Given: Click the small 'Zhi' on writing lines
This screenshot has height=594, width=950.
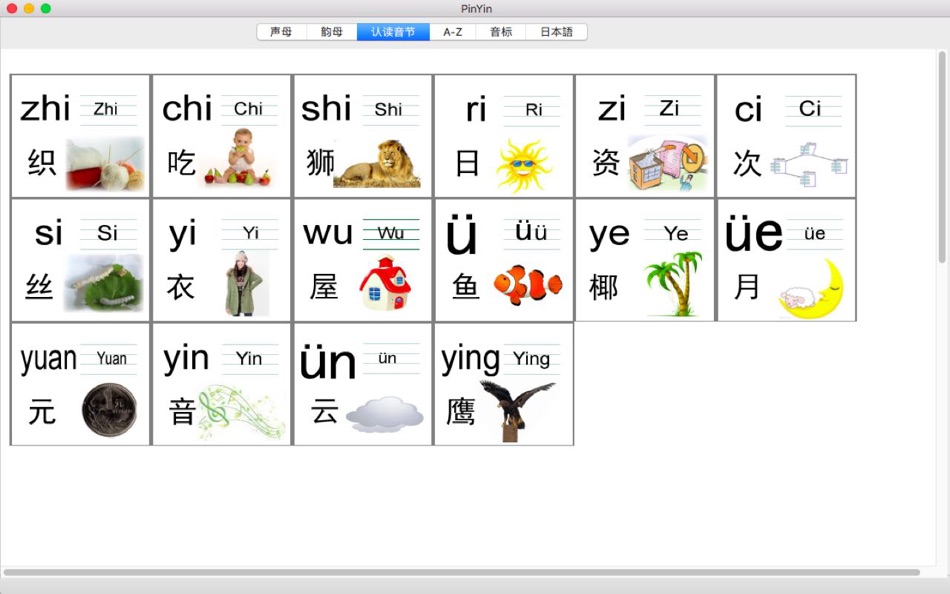Looking at the screenshot, I should 105,109.
